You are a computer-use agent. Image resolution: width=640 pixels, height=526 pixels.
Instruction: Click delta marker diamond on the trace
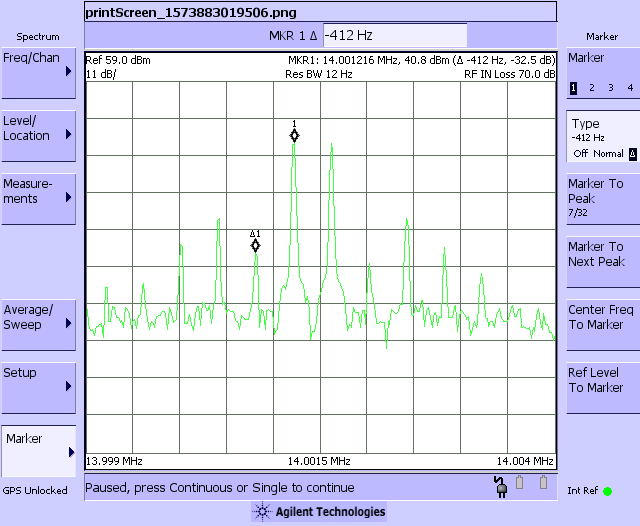click(255, 246)
